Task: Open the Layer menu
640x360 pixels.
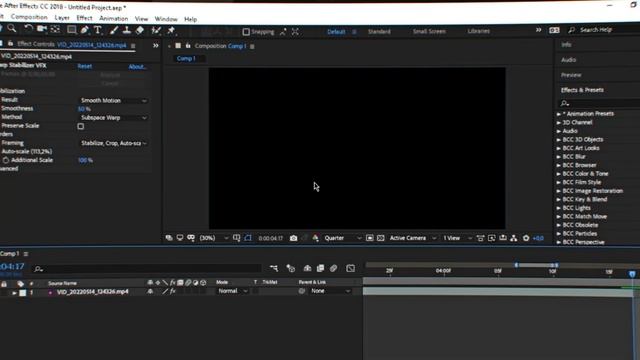Action: pos(62,18)
